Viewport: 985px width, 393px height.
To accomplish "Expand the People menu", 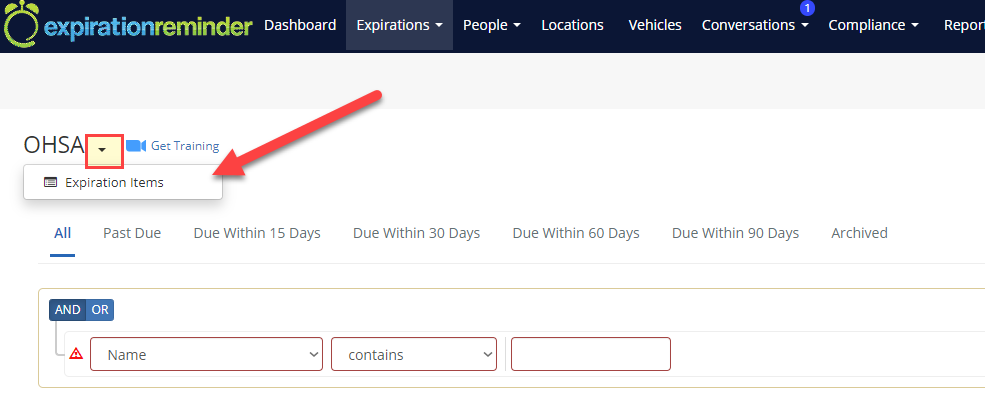I will (x=492, y=25).
